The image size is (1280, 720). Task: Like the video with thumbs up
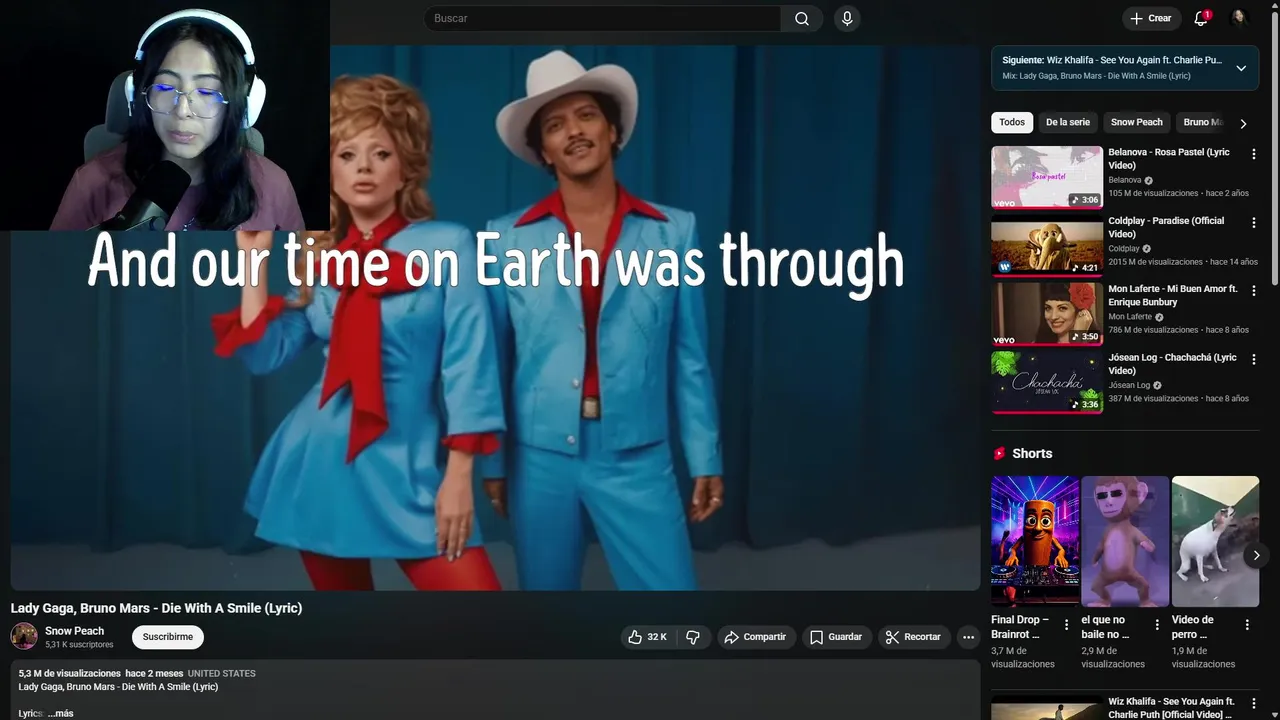[647, 637]
